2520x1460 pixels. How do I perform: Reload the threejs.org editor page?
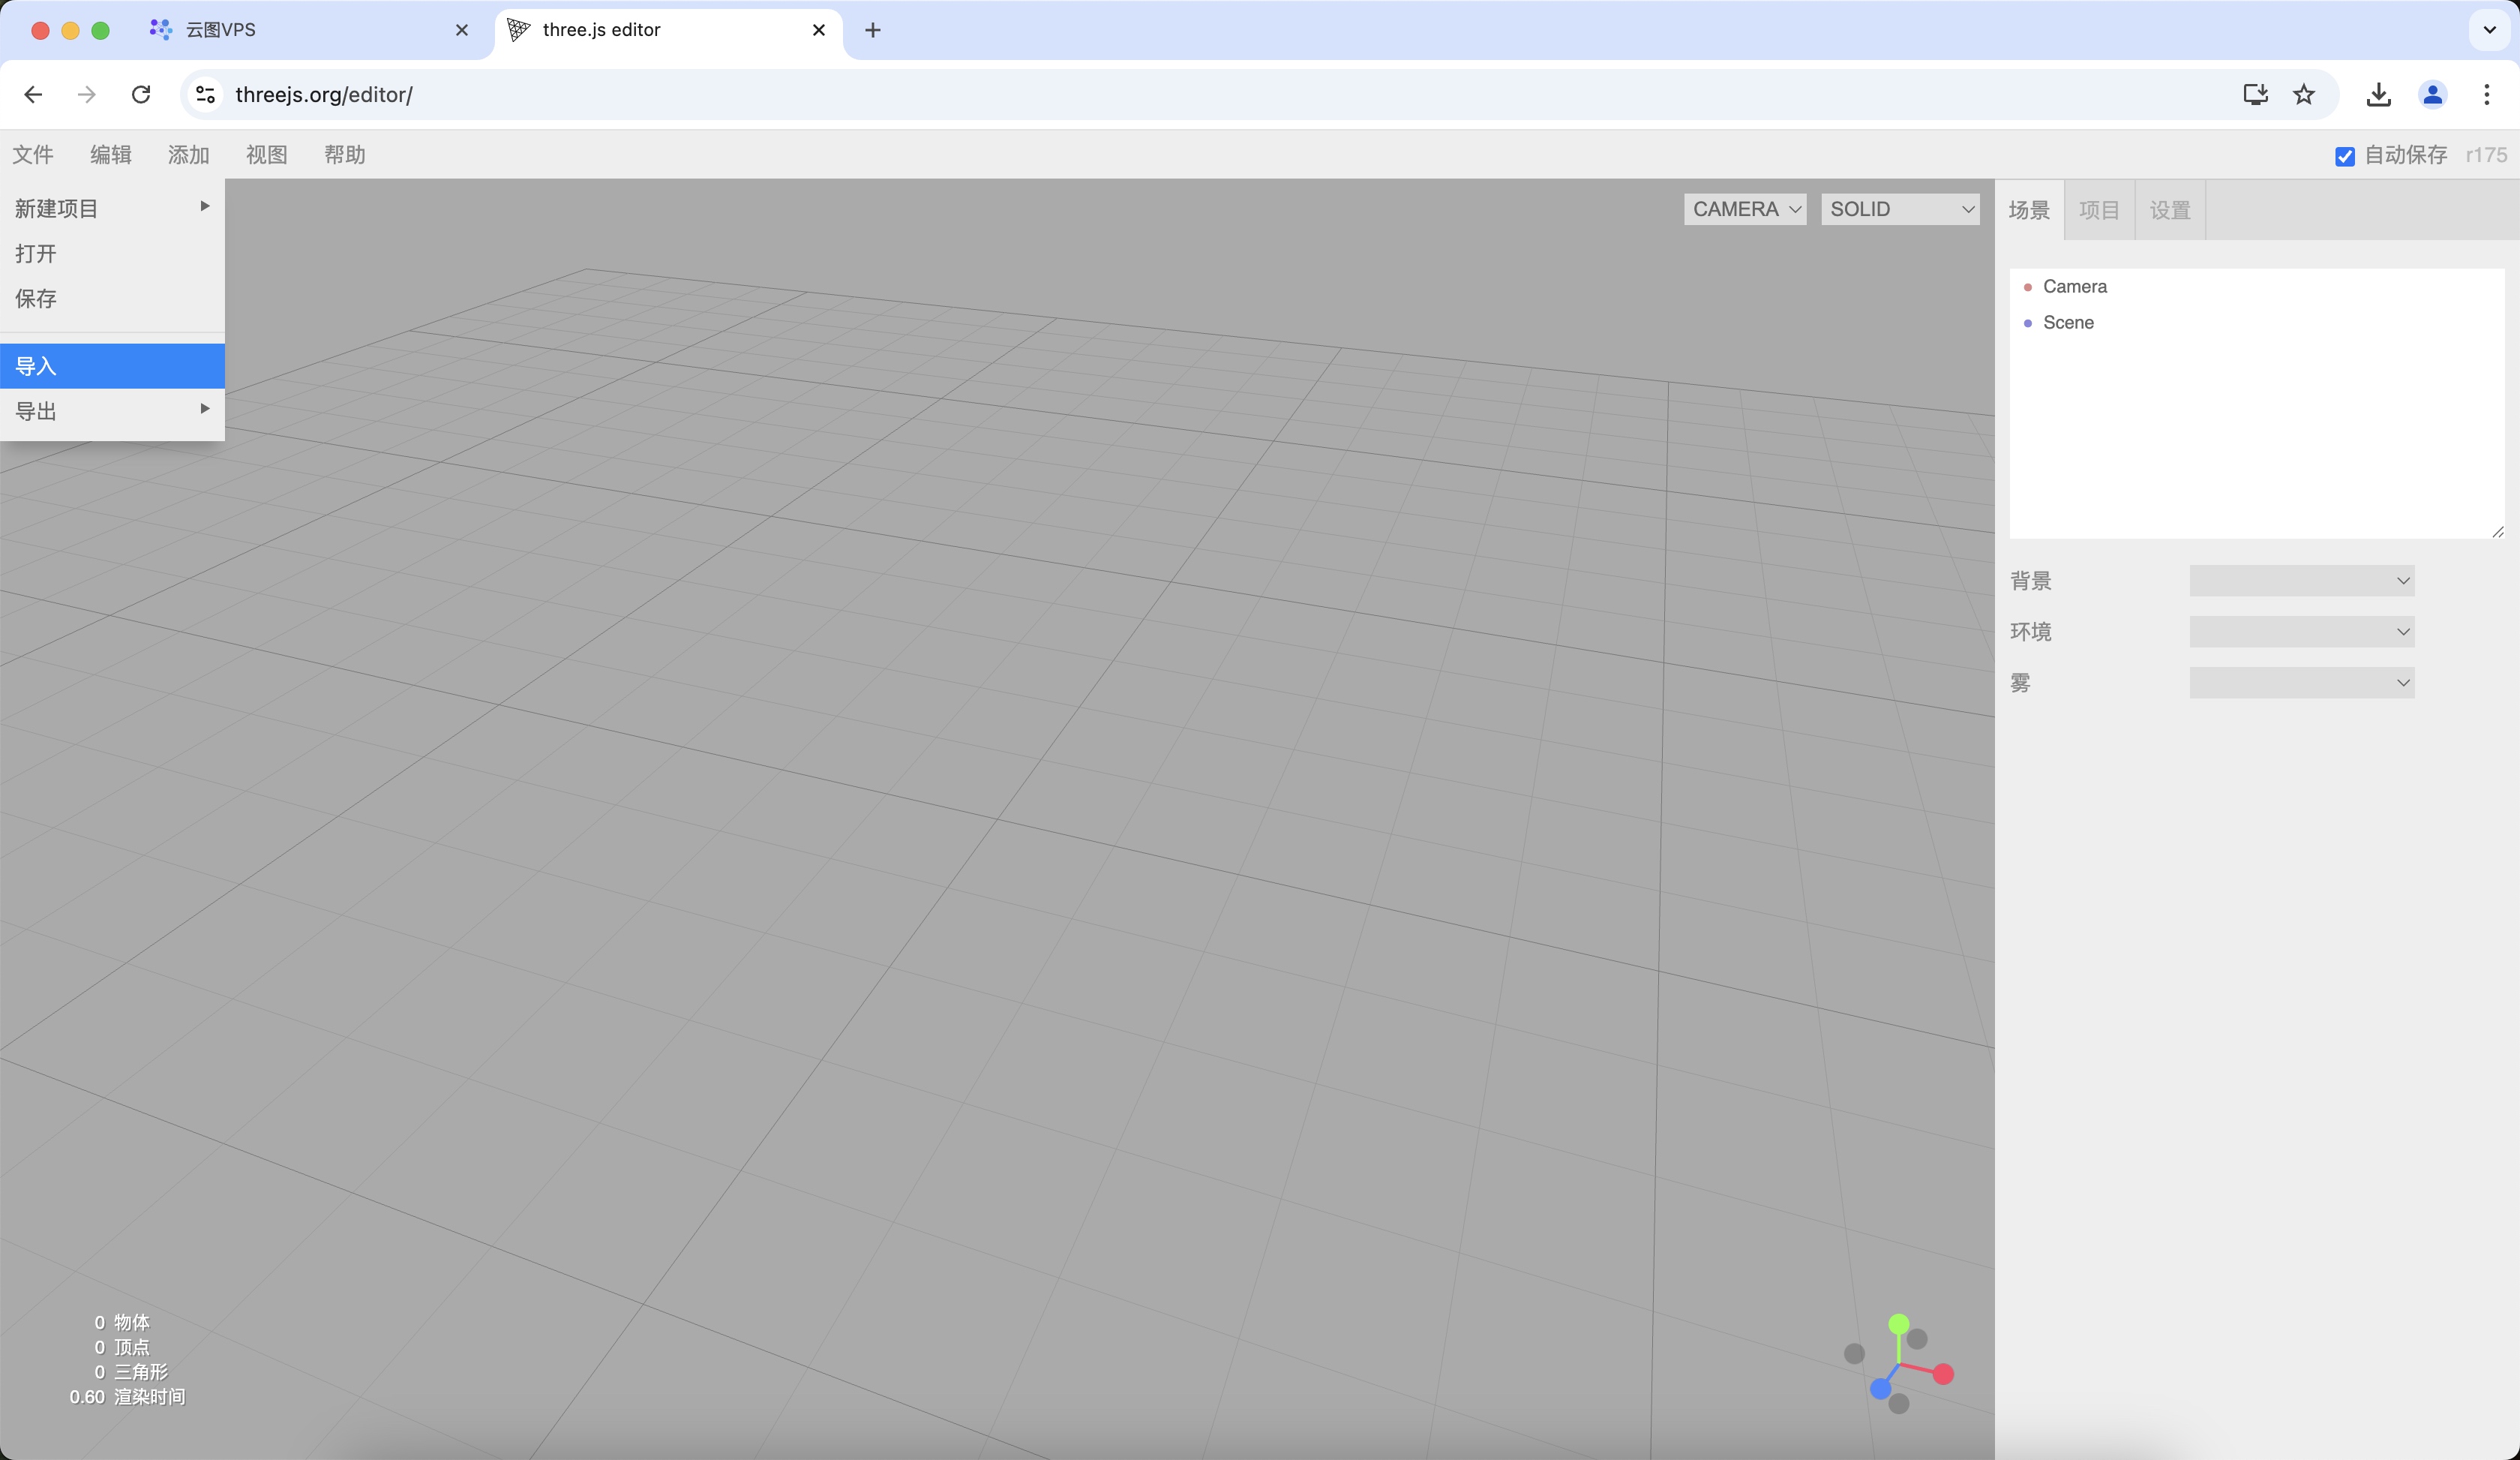(141, 94)
